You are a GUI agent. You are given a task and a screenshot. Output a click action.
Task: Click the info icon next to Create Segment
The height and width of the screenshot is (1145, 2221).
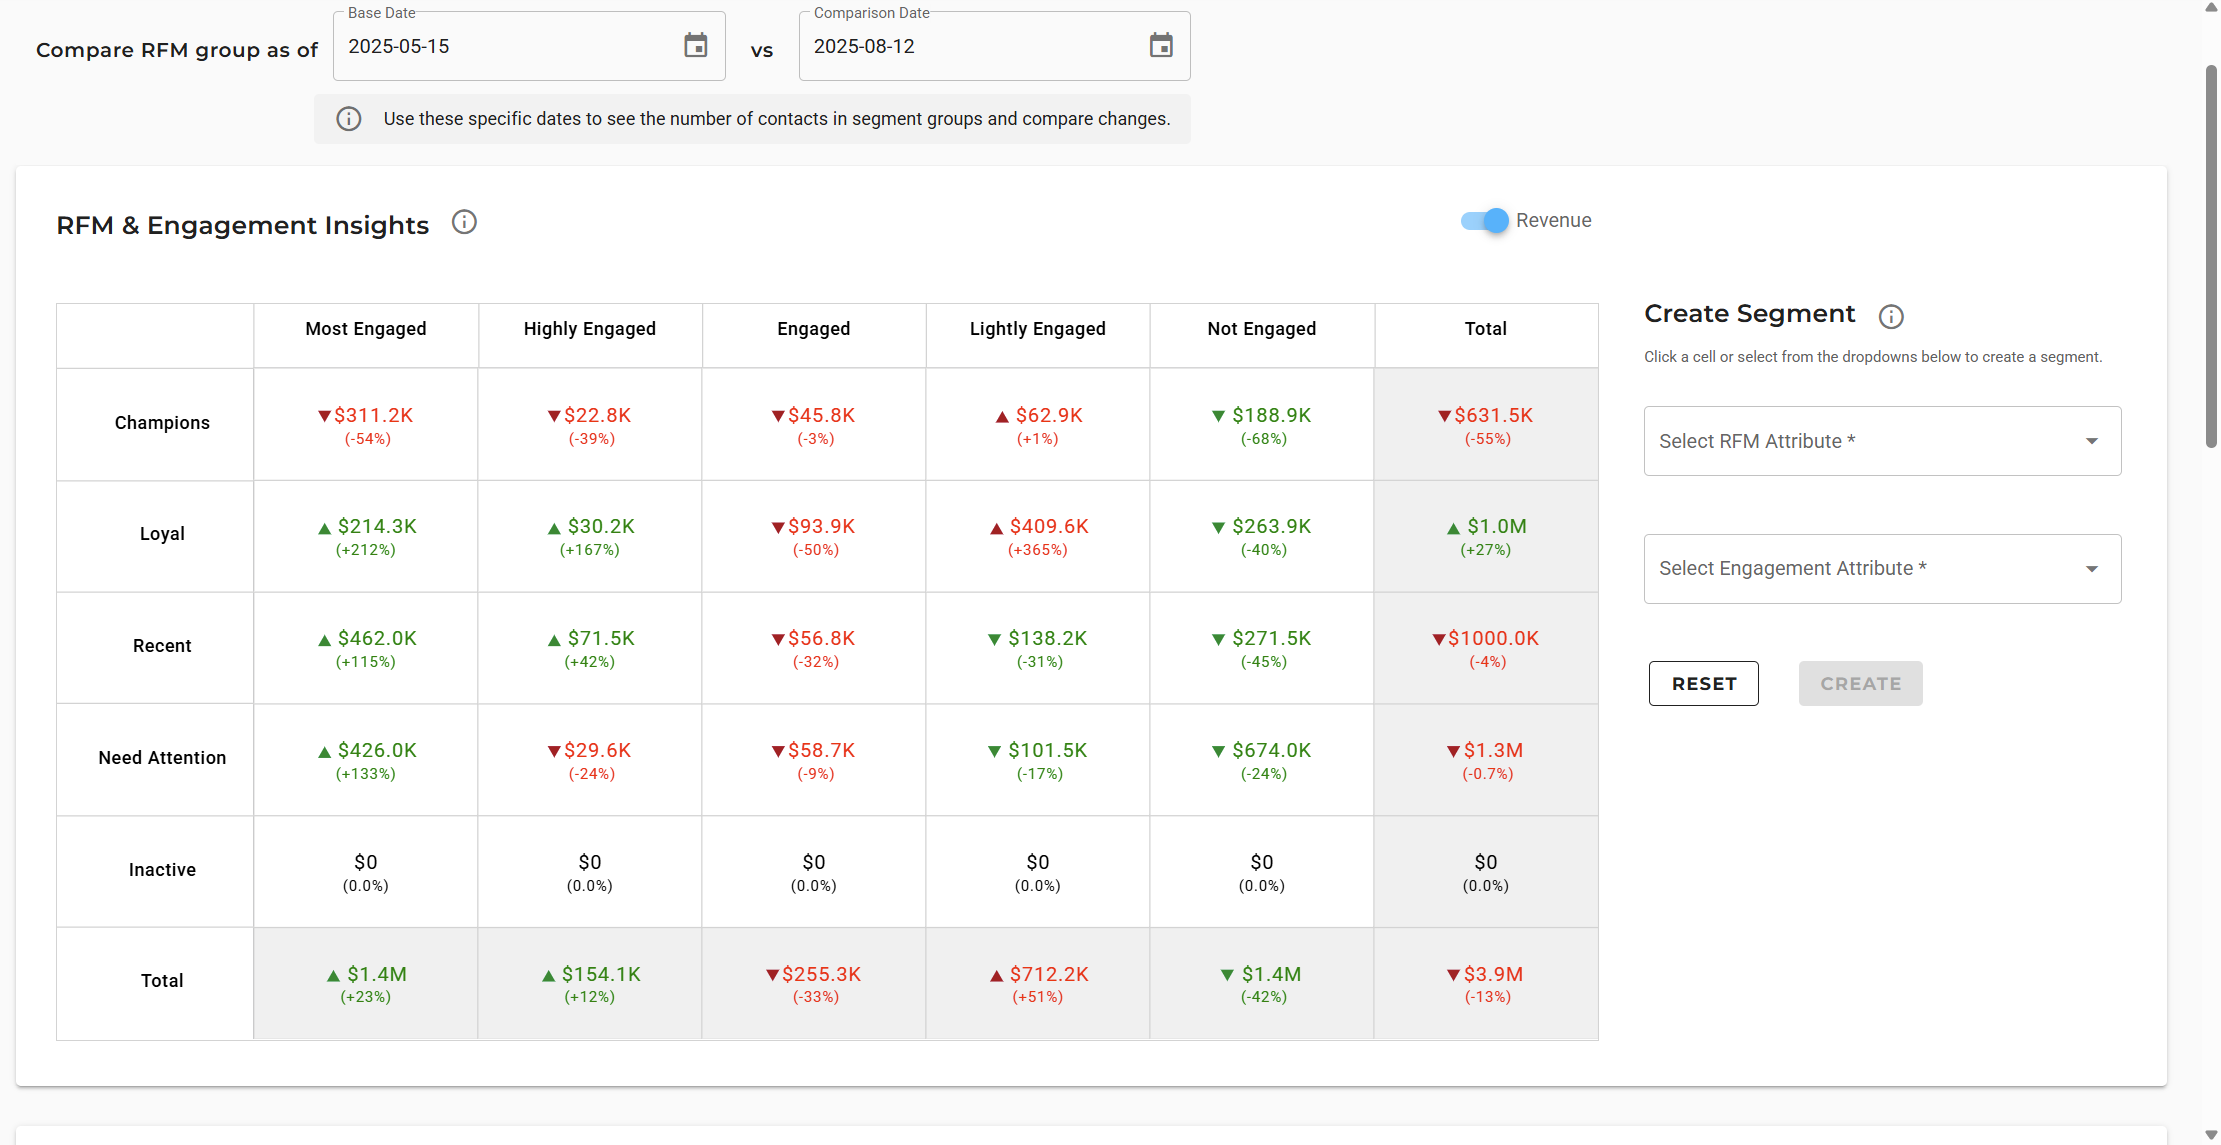[1890, 317]
